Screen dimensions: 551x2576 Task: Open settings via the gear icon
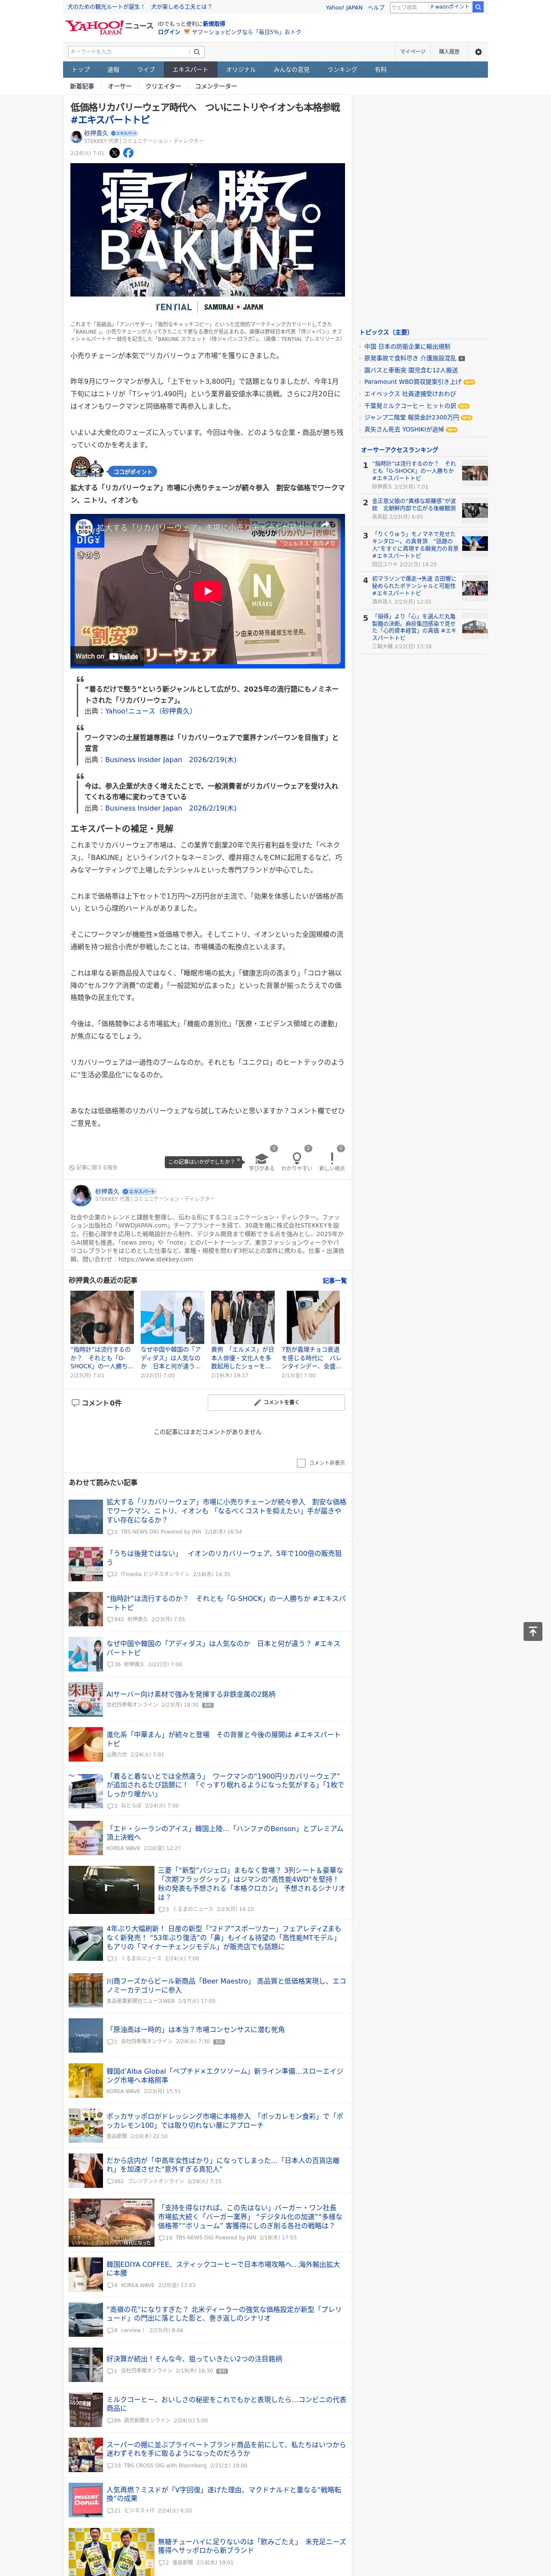tap(478, 52)
